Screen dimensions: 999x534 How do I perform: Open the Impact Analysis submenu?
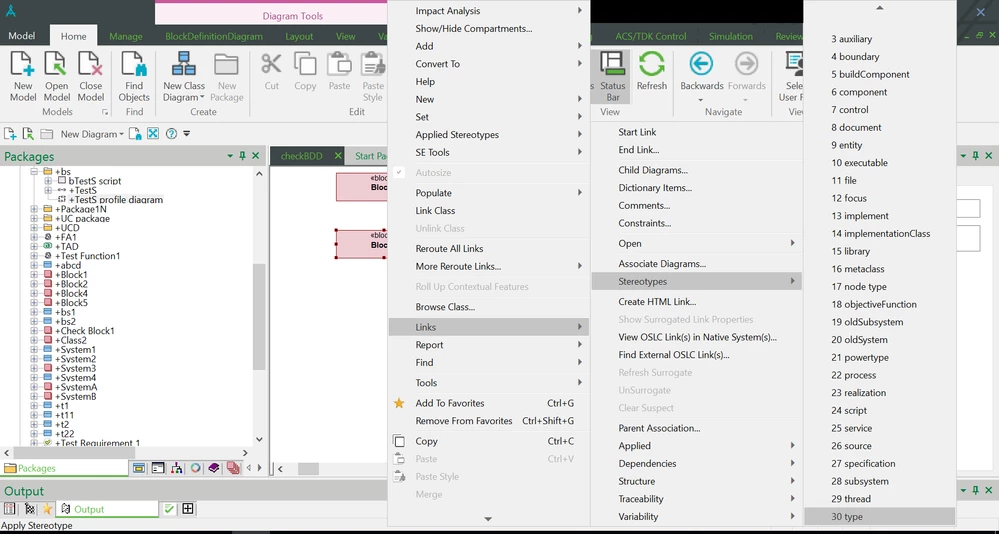489,11
